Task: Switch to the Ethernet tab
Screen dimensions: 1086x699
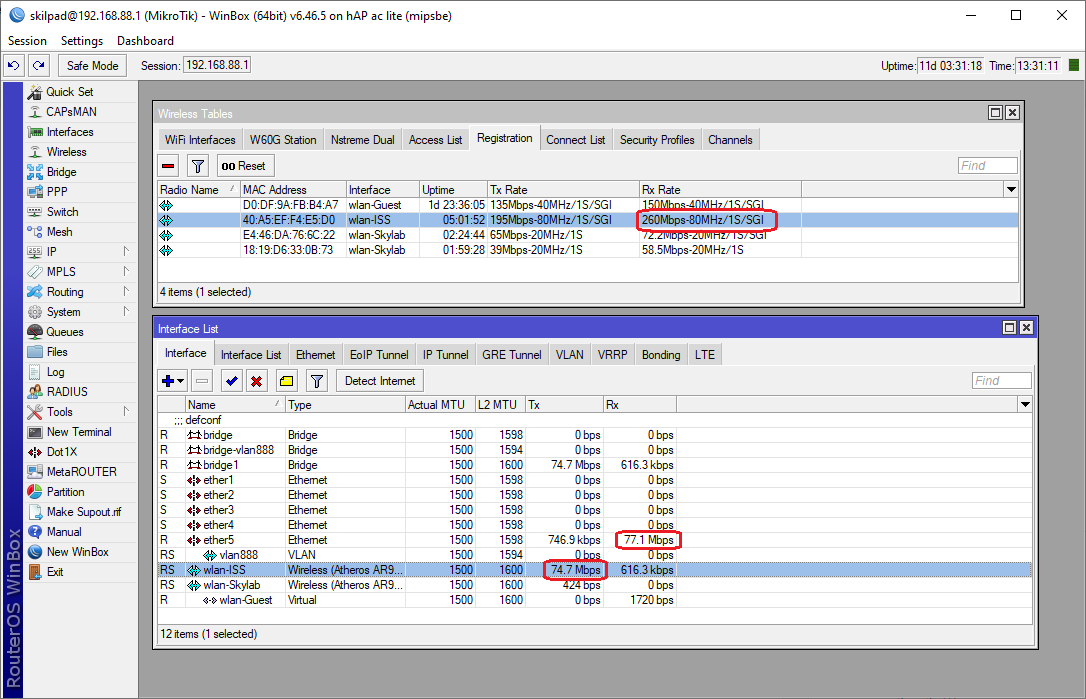Action: 316,355
